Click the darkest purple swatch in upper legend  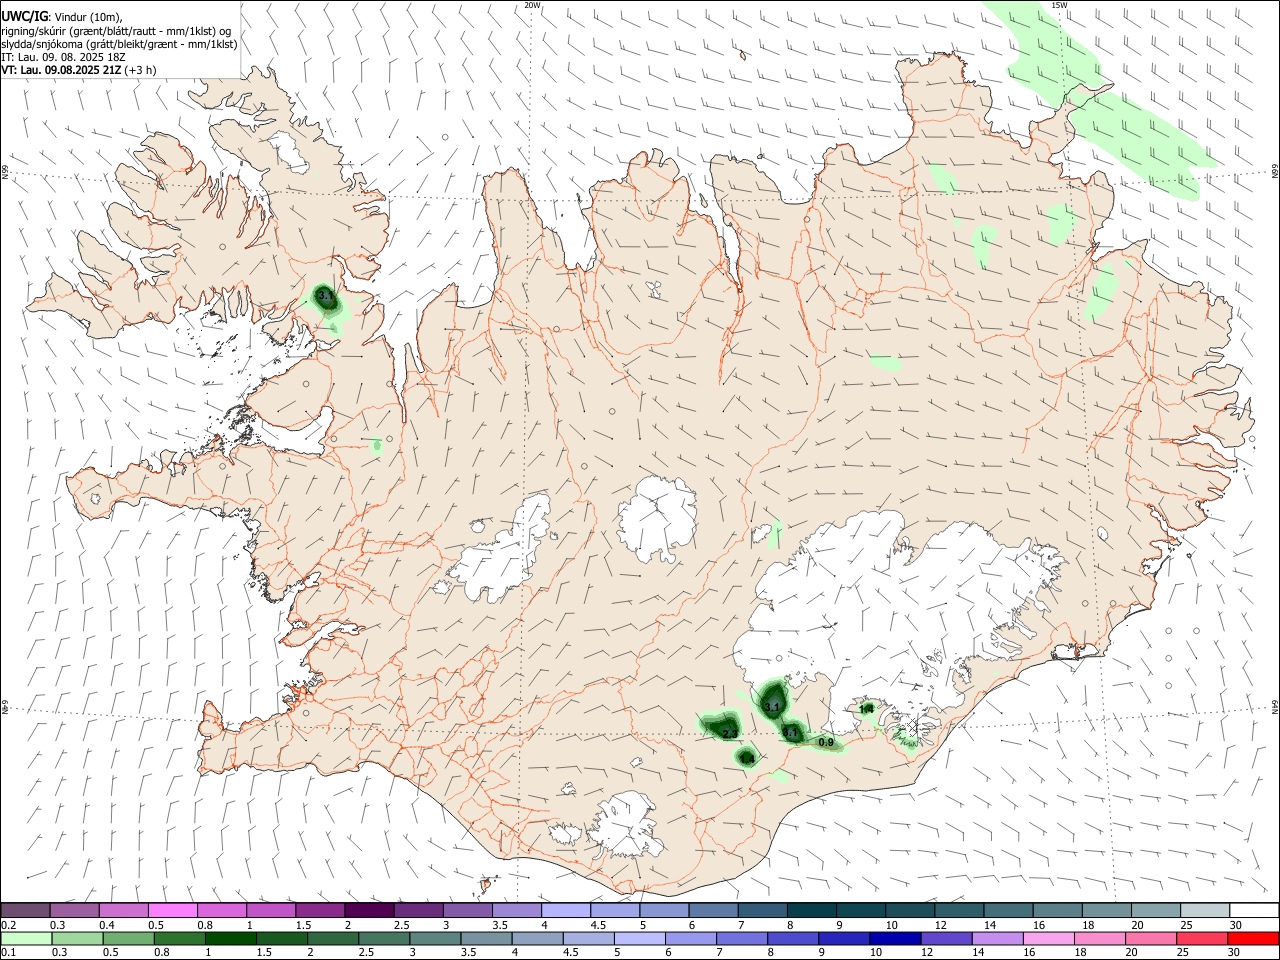(369, 910)
